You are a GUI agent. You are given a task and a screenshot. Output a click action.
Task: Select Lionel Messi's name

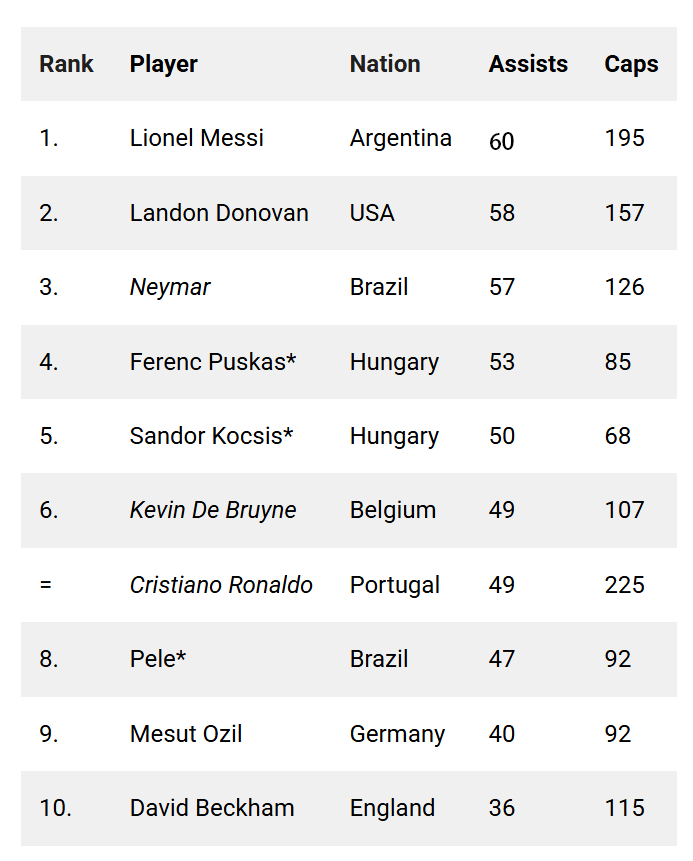coord(197,138)
